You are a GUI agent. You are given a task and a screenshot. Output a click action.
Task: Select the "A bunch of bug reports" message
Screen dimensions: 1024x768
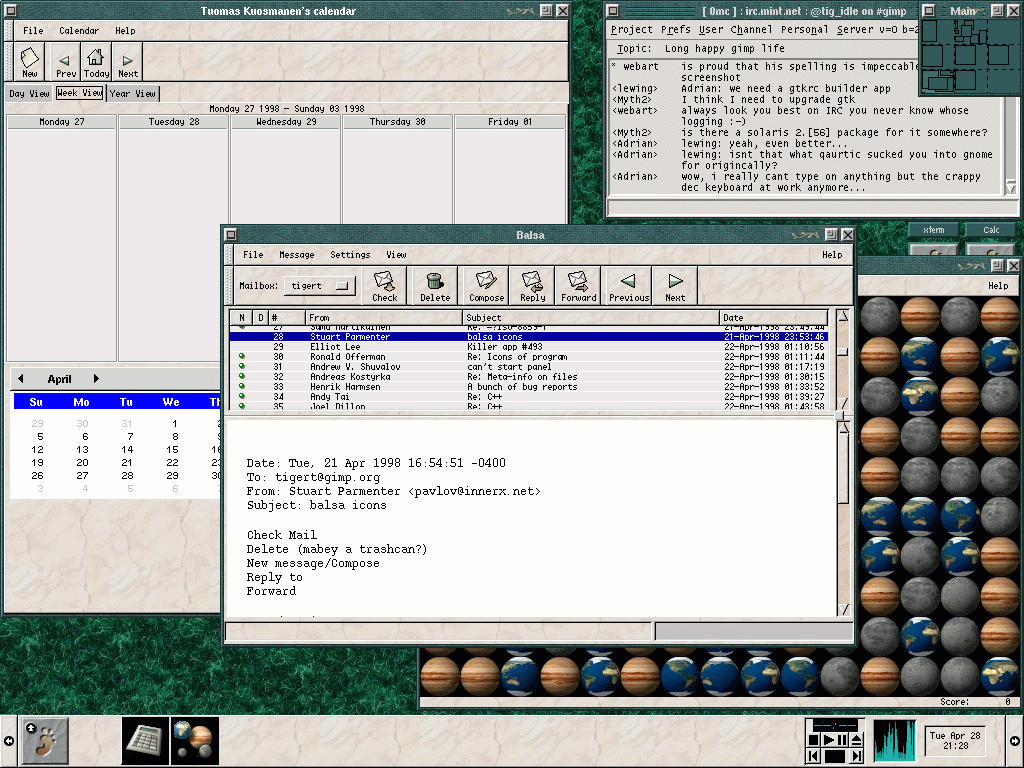(x=528, y=387)
